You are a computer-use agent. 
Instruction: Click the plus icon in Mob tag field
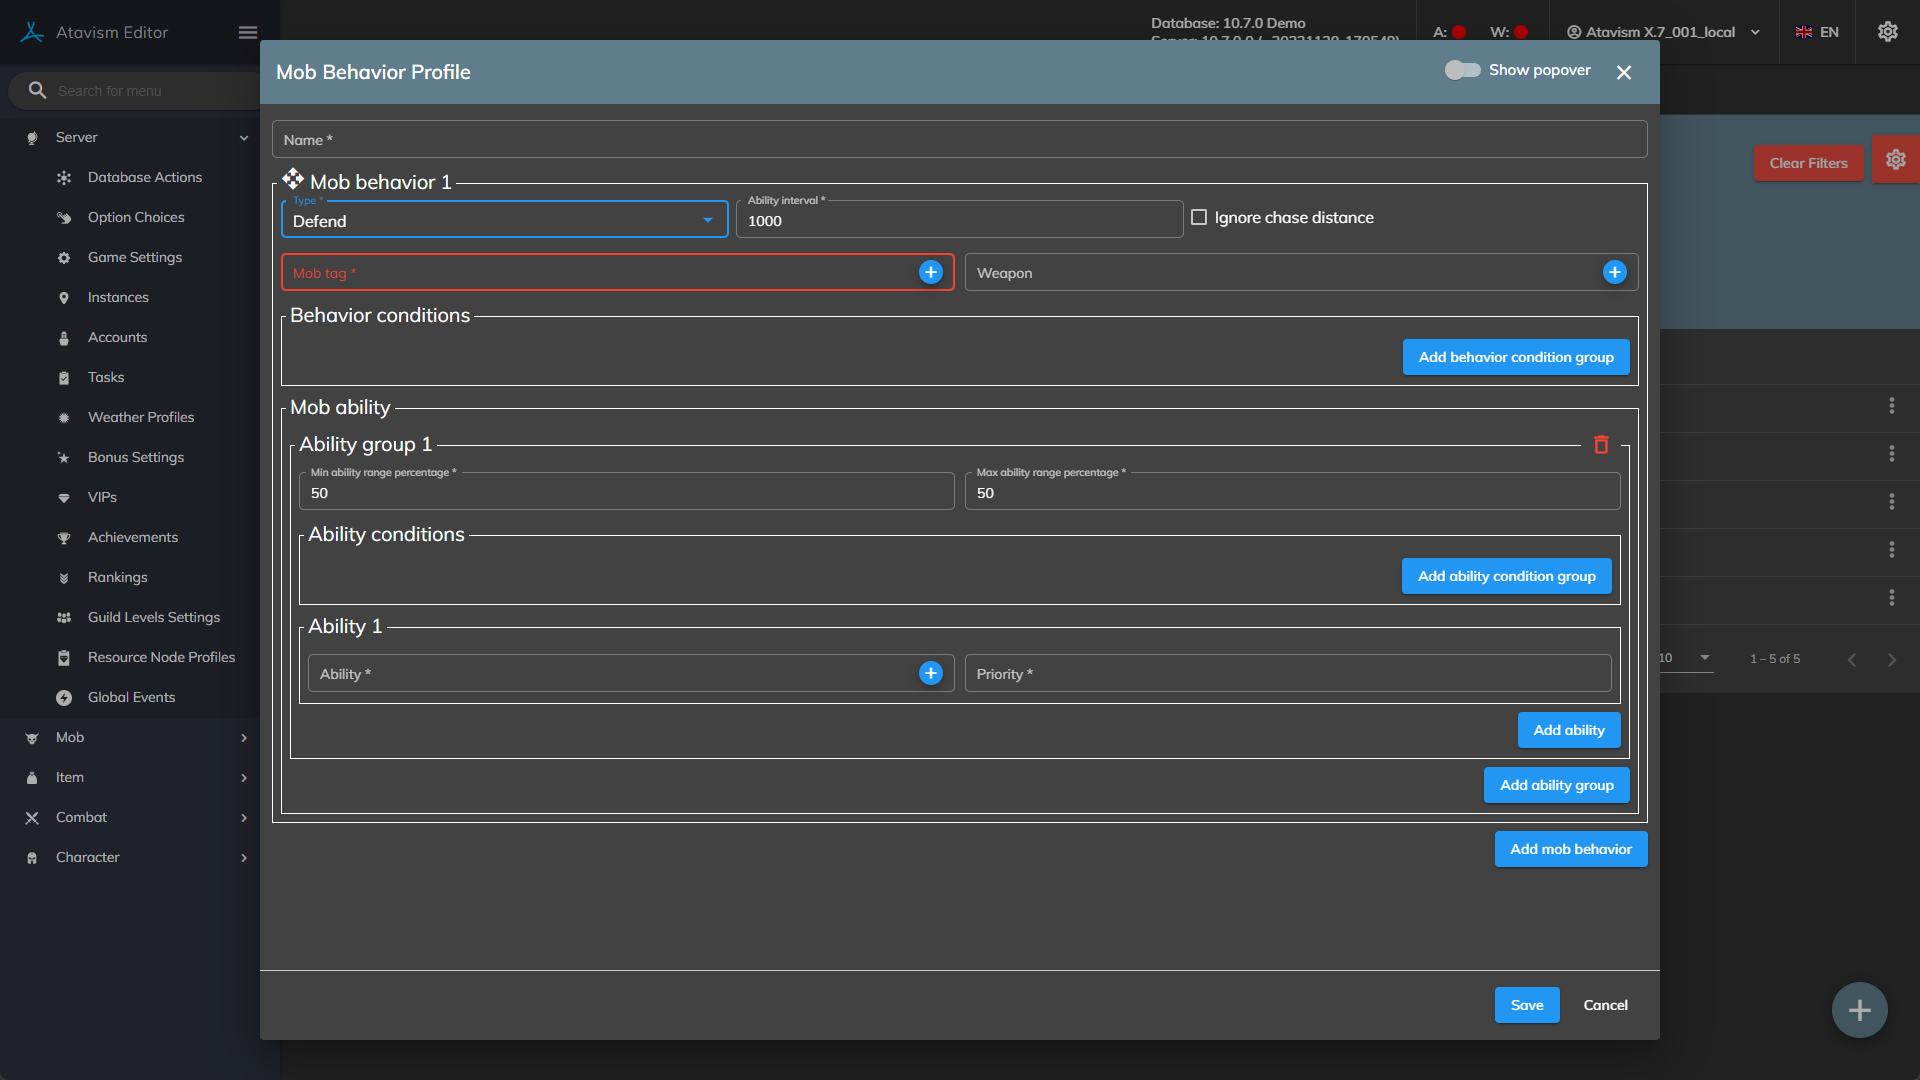click(930, 272)
